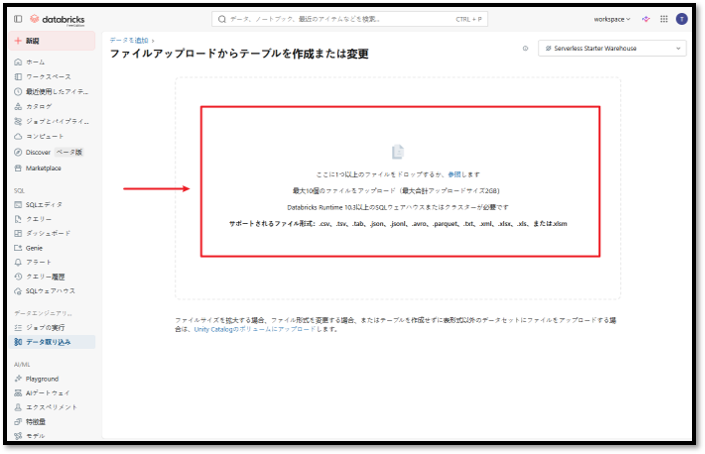Click the file icon in the drop zone
The image size is (705, 454).
(398, 152)
